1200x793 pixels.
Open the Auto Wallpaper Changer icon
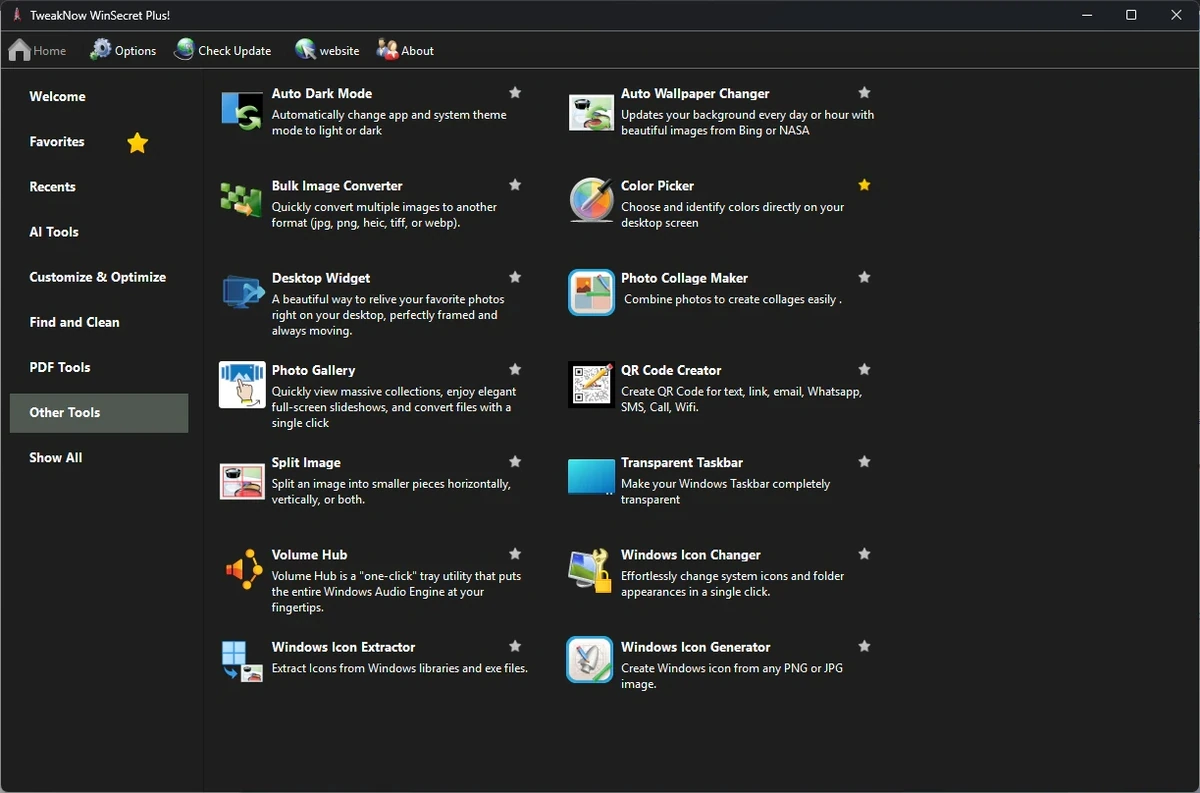tap(591, 112)
